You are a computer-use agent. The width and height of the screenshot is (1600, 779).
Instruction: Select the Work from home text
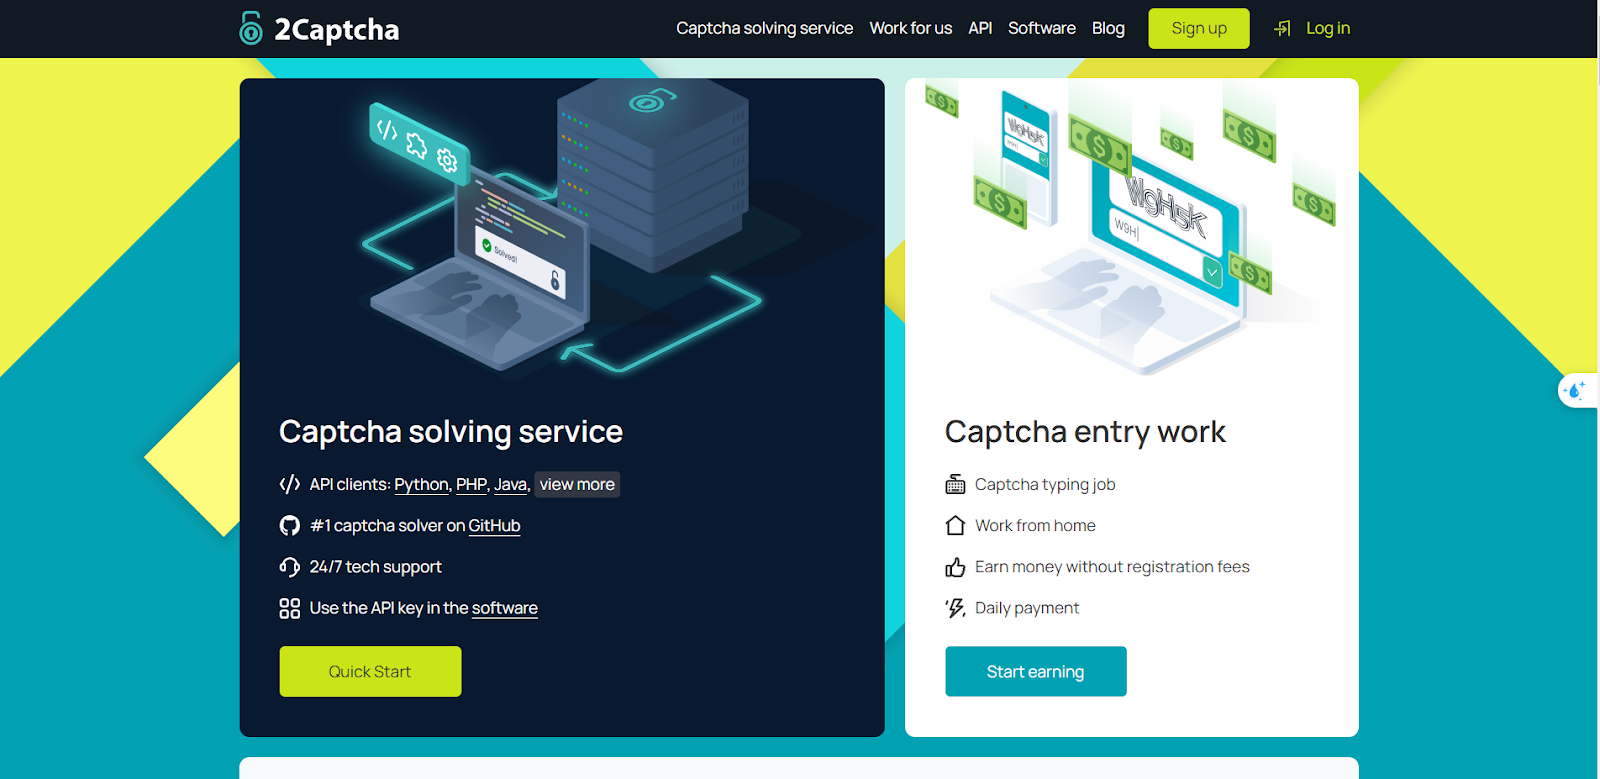tap(1035, 525)
